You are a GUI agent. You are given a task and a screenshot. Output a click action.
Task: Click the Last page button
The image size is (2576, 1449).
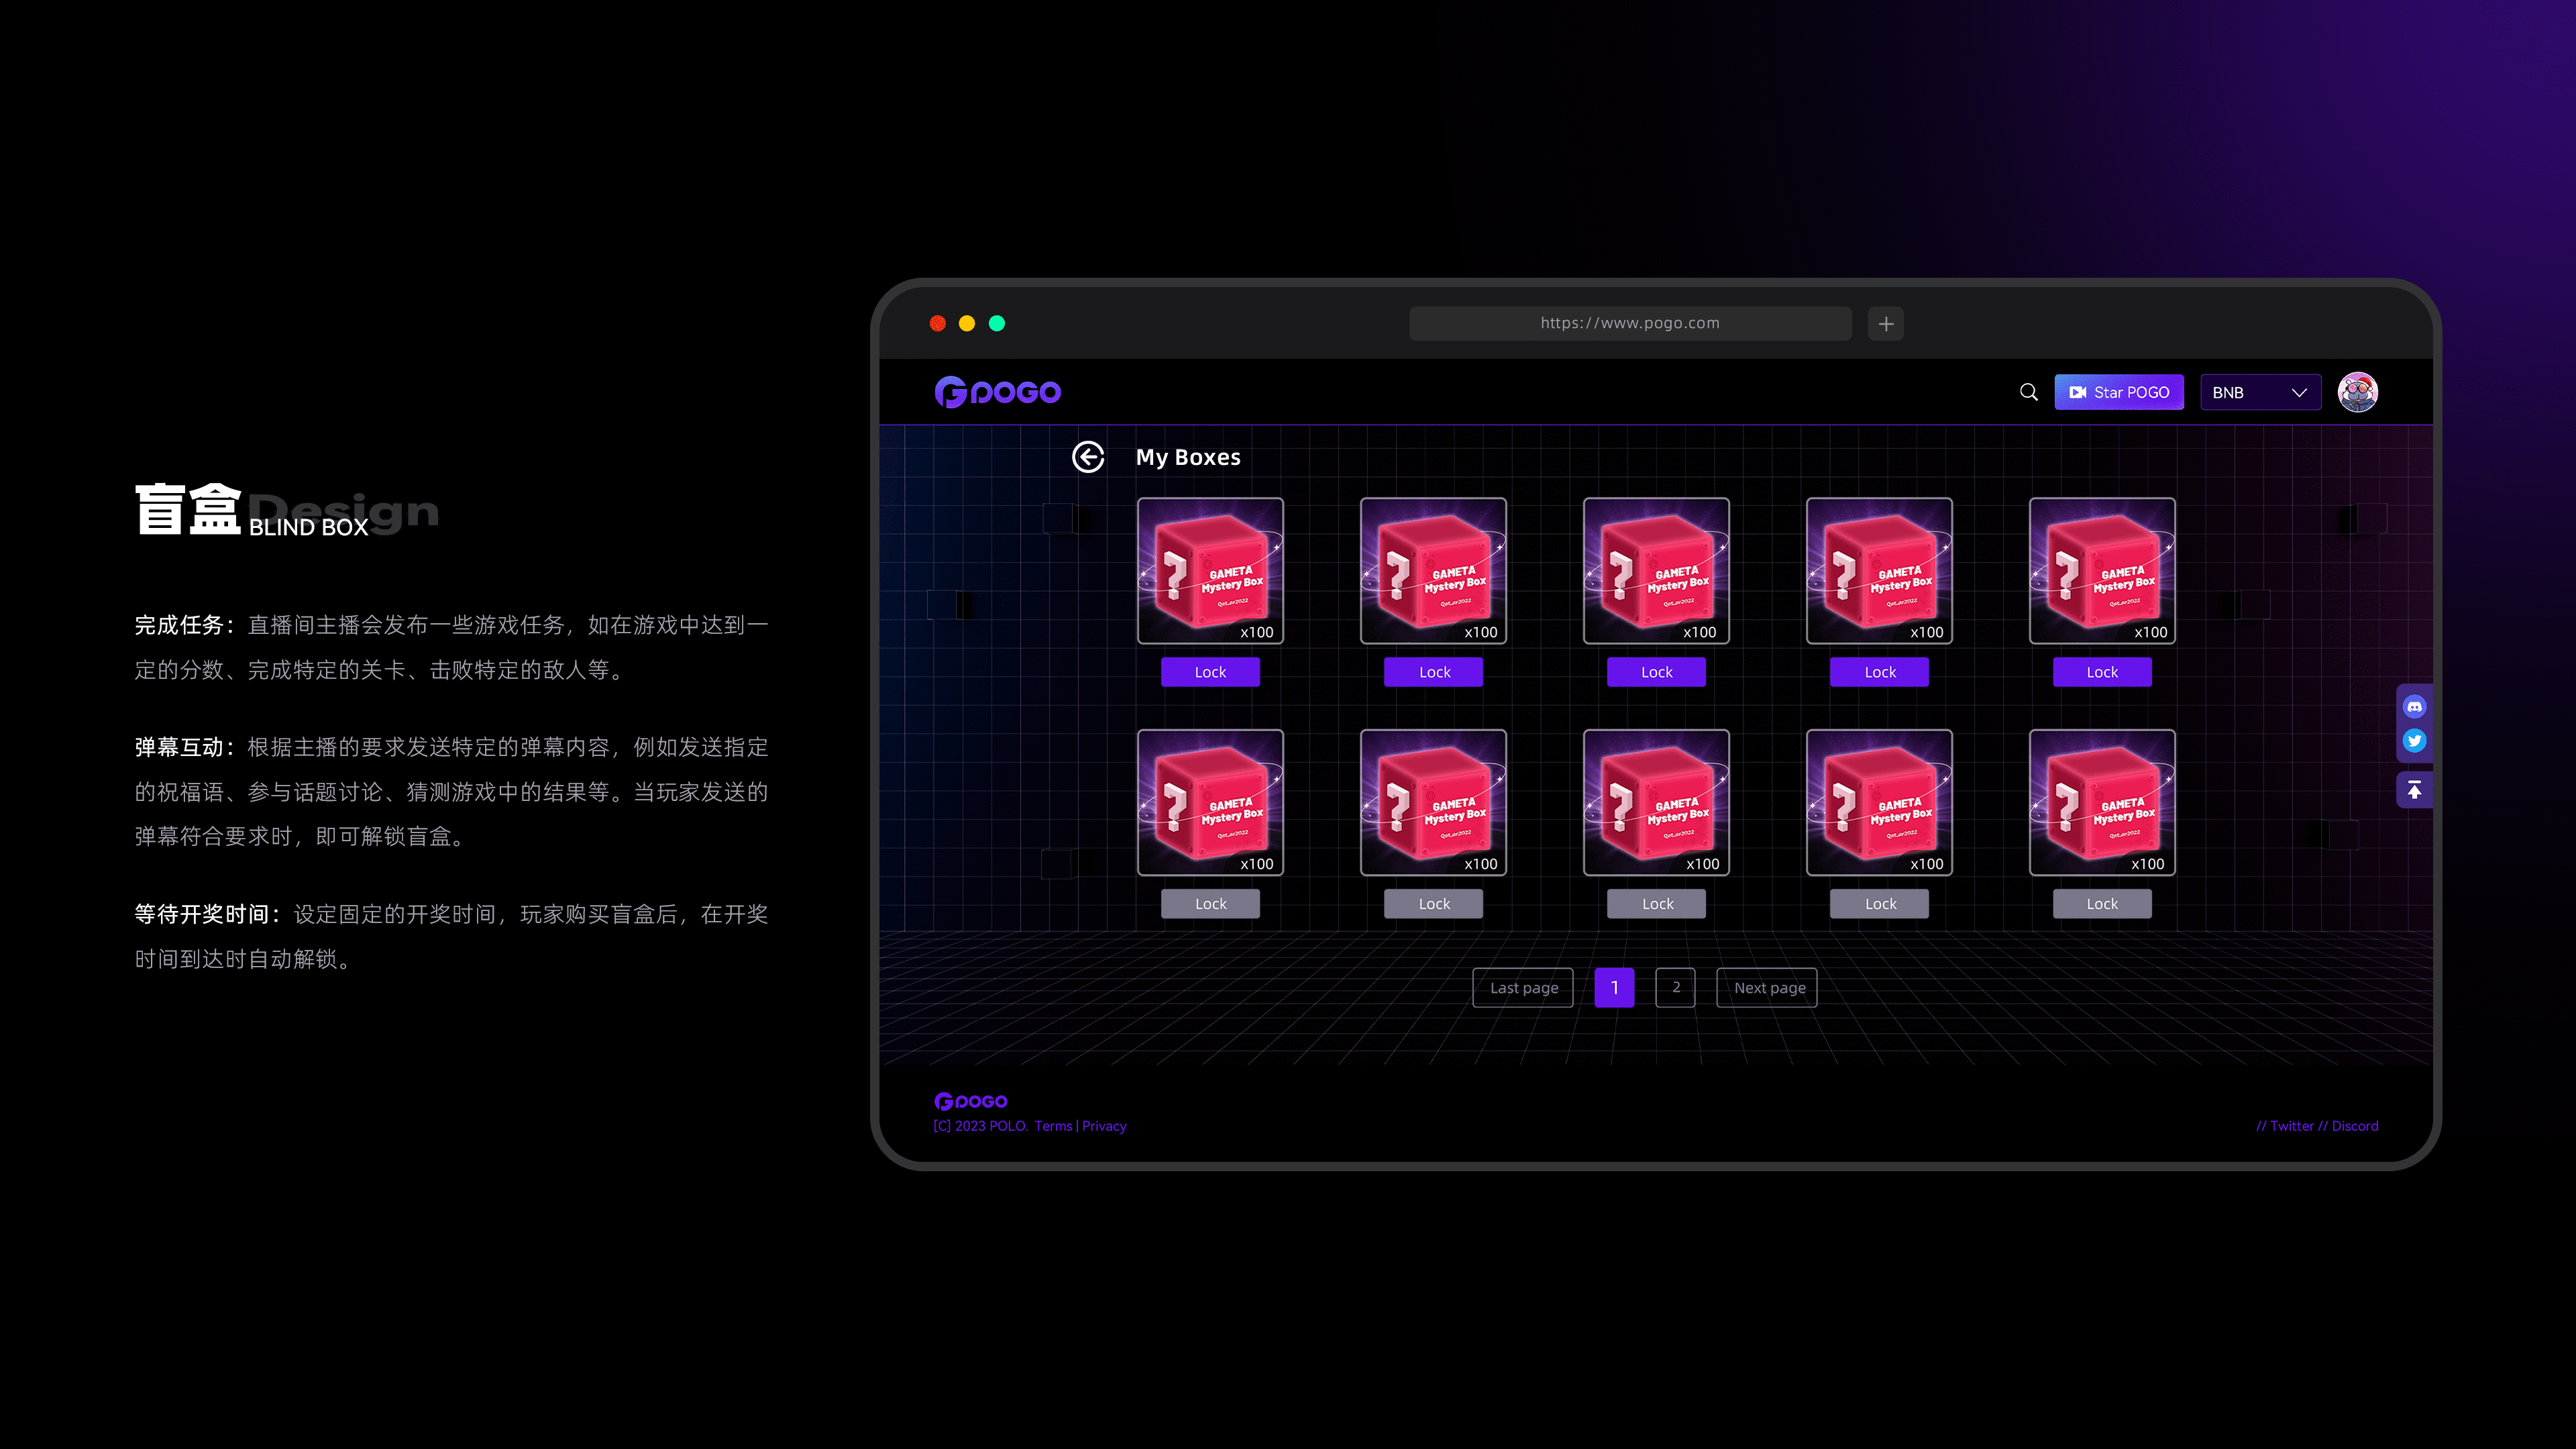1523,987
